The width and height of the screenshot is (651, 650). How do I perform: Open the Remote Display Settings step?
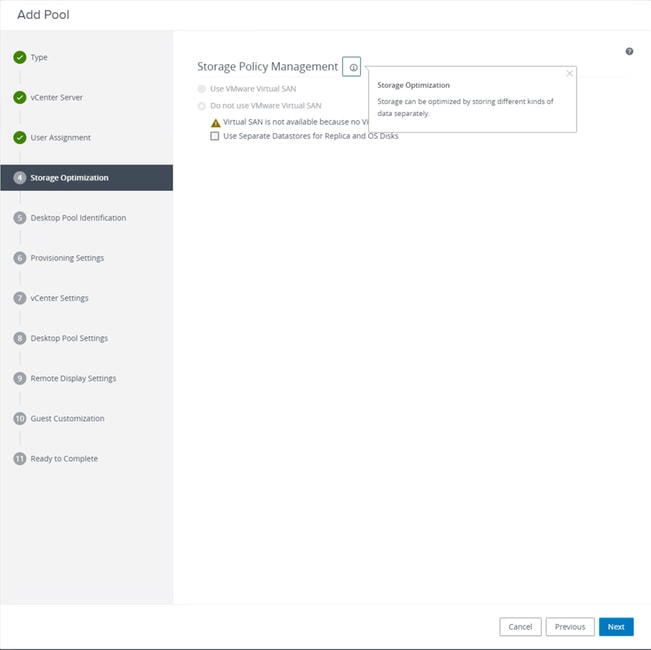(x=73, y=379)
